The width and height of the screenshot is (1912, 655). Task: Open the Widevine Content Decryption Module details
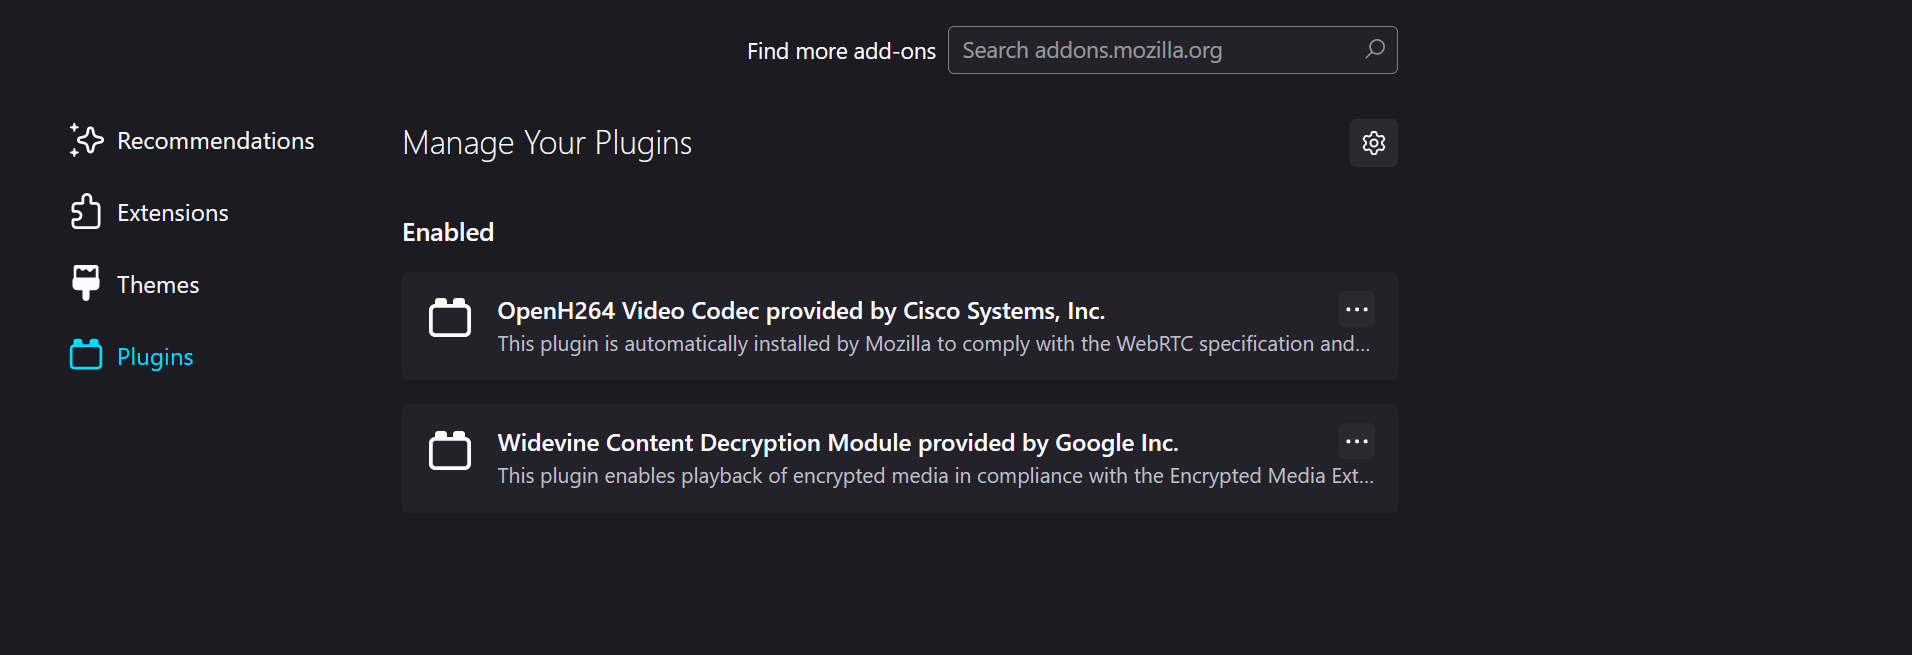coord(837,442)
